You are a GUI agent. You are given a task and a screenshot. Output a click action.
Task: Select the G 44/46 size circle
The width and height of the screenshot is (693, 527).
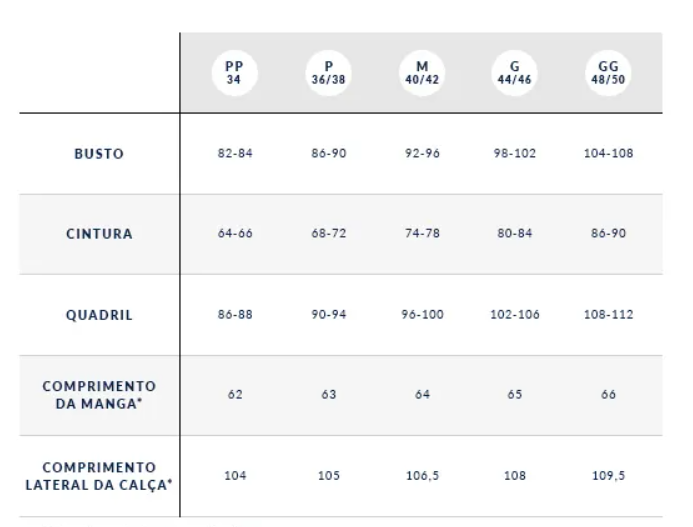[515, 73]
